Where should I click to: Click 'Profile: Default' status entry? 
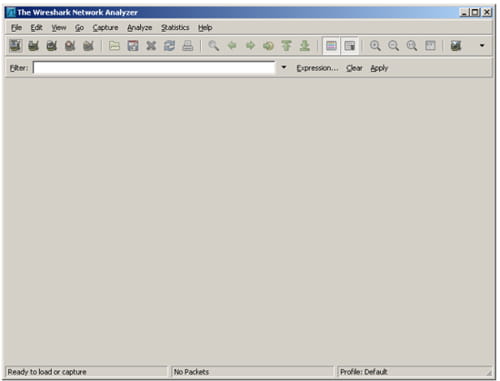tap(364, 372)
